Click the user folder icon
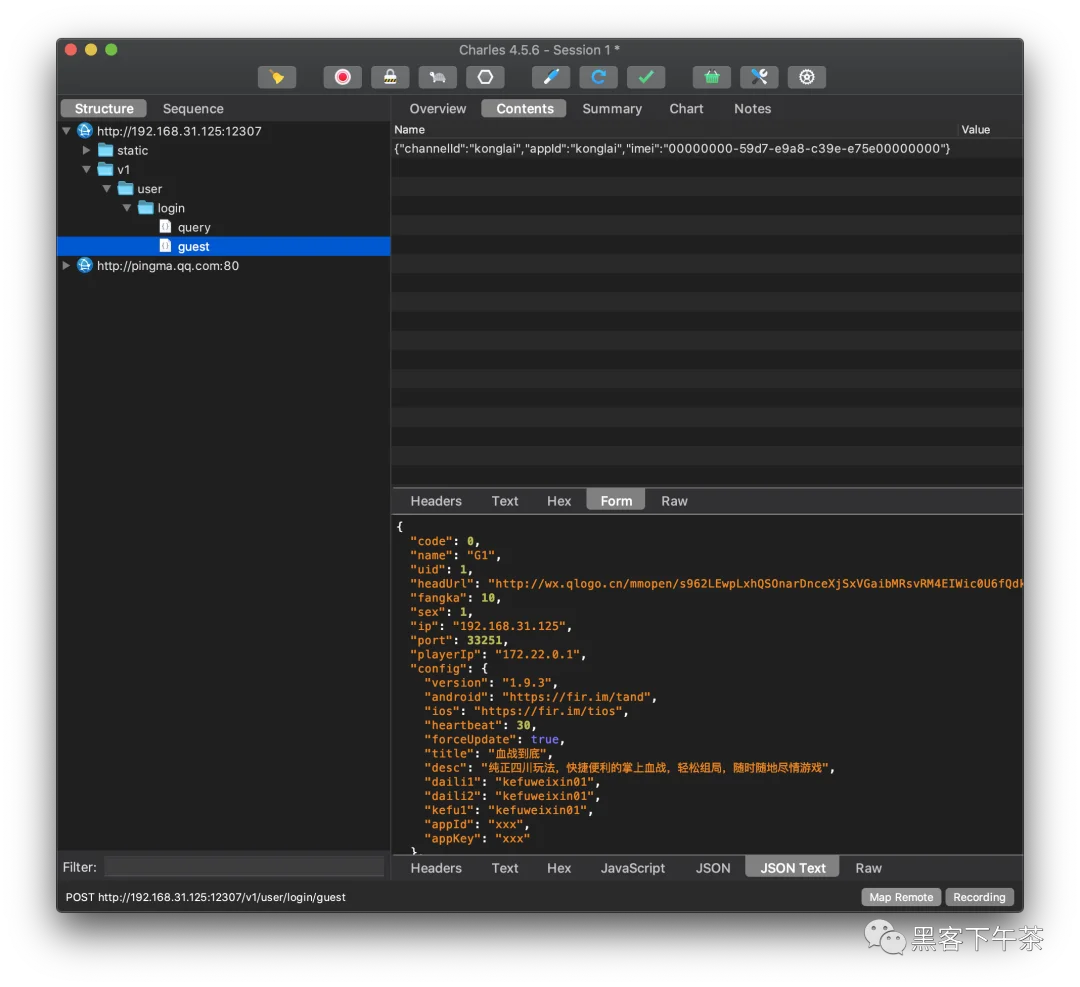This screenshot has width=1080, height=987. coord(125,189)
